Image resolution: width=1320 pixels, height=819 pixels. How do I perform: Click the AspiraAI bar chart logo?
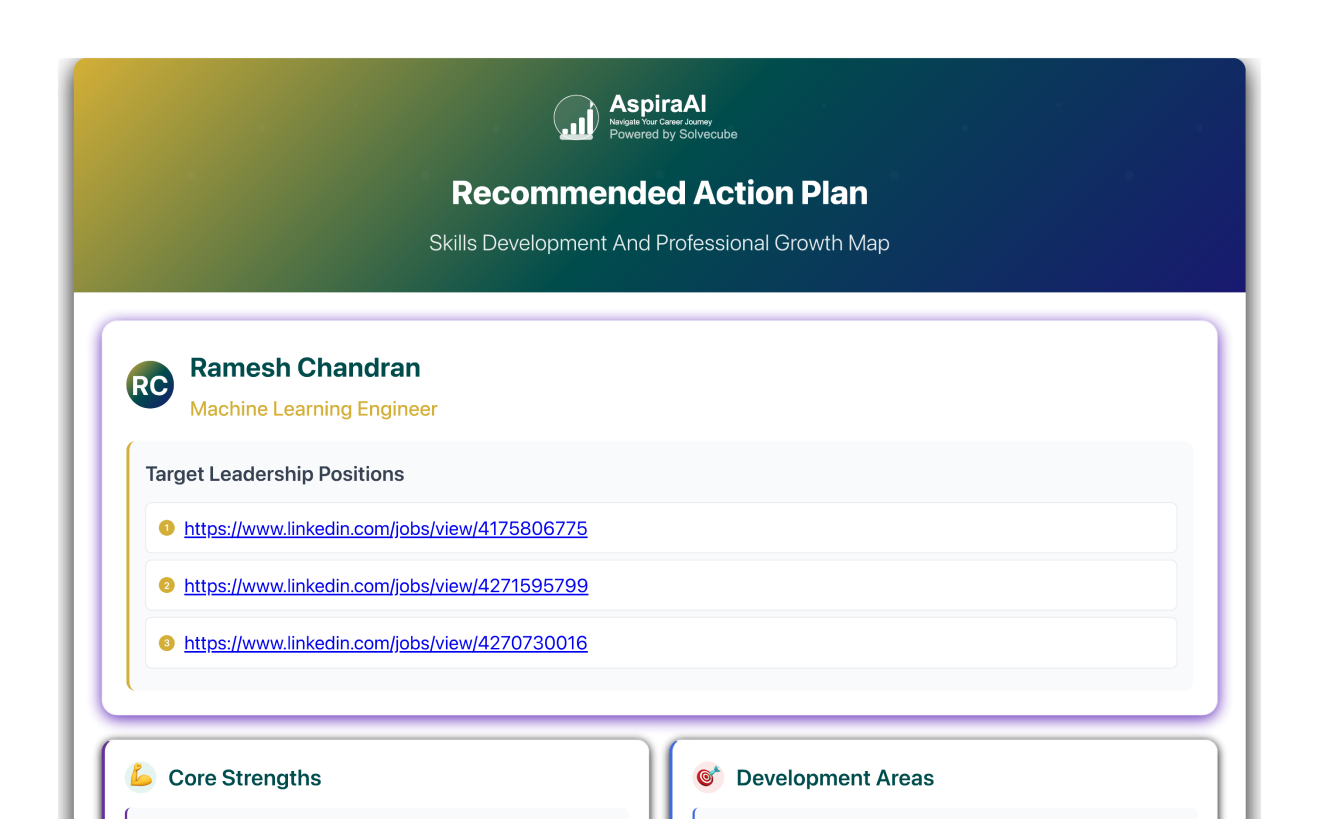click(x=576, y=118)
